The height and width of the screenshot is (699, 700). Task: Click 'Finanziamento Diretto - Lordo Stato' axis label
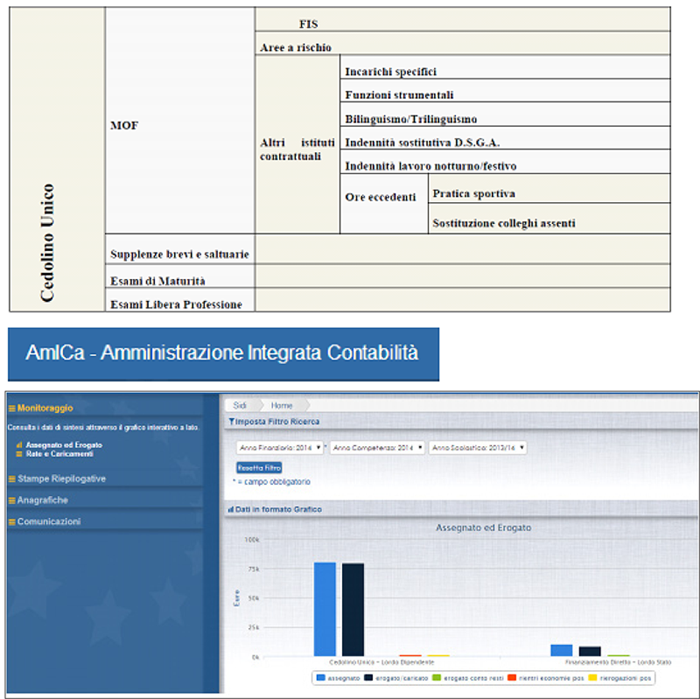618,662
